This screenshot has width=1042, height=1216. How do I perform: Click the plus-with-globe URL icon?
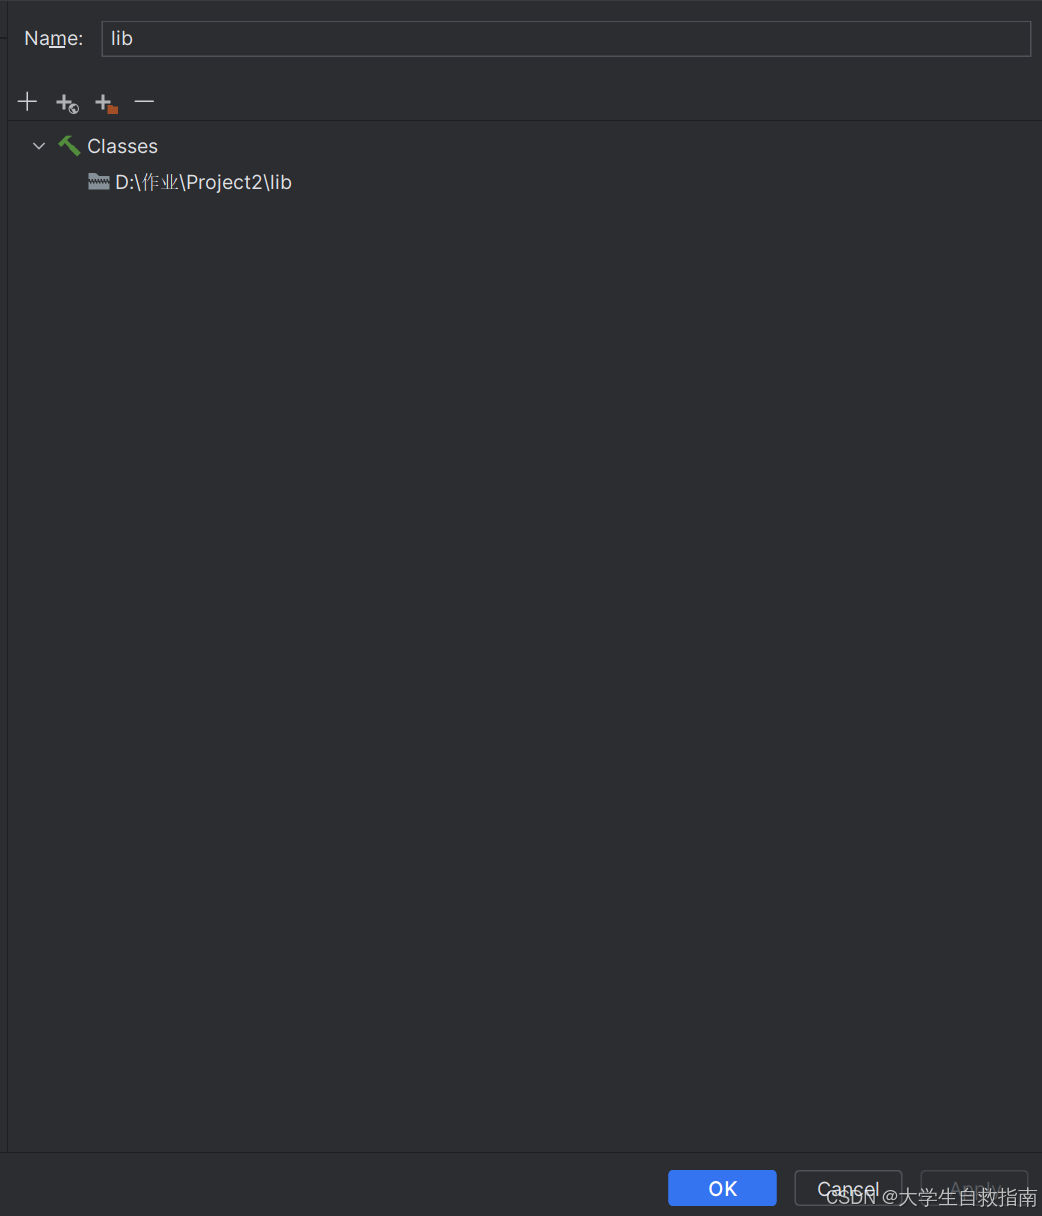pyautogui.click(x=66, y=103)
